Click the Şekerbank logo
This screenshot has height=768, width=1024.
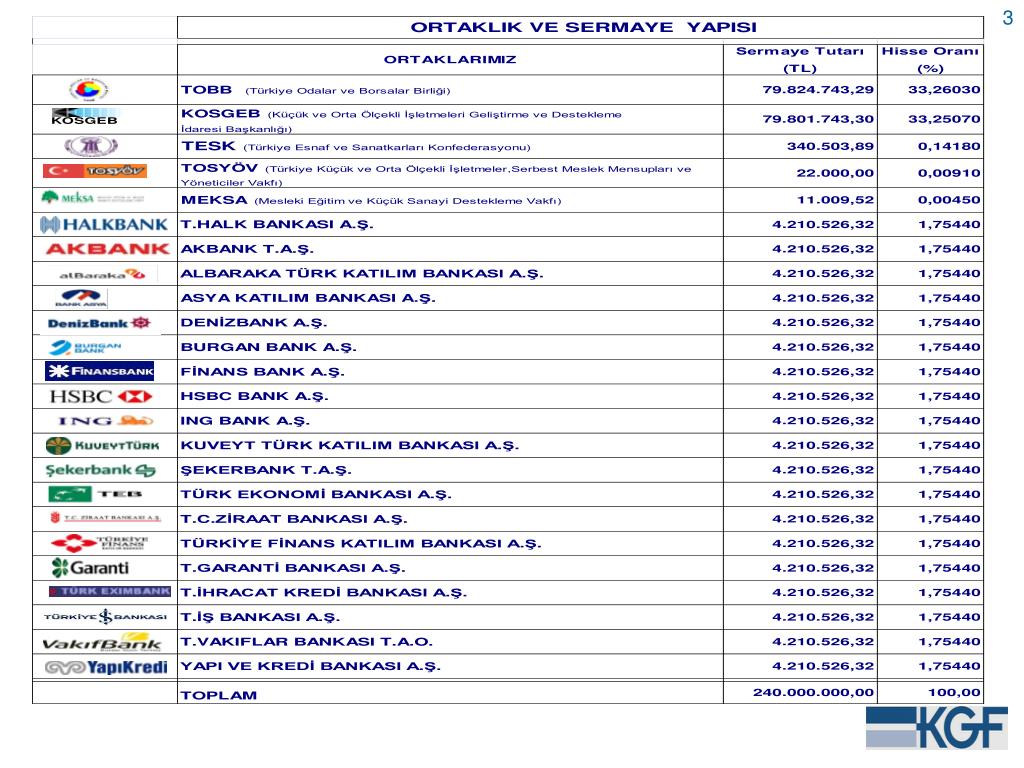101,470
